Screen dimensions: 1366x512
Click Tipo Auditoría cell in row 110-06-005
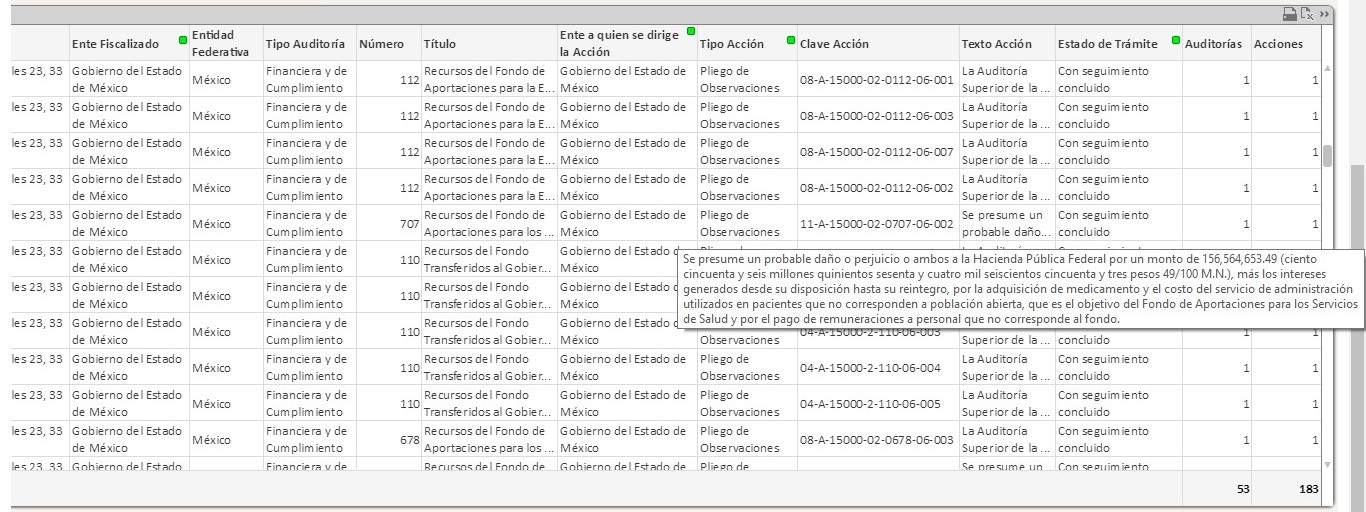pos(309,404)
